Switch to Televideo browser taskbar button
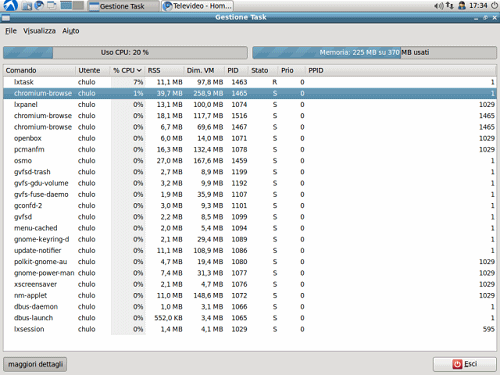Screen dimensions: 500x375 (x=197, y=6)
